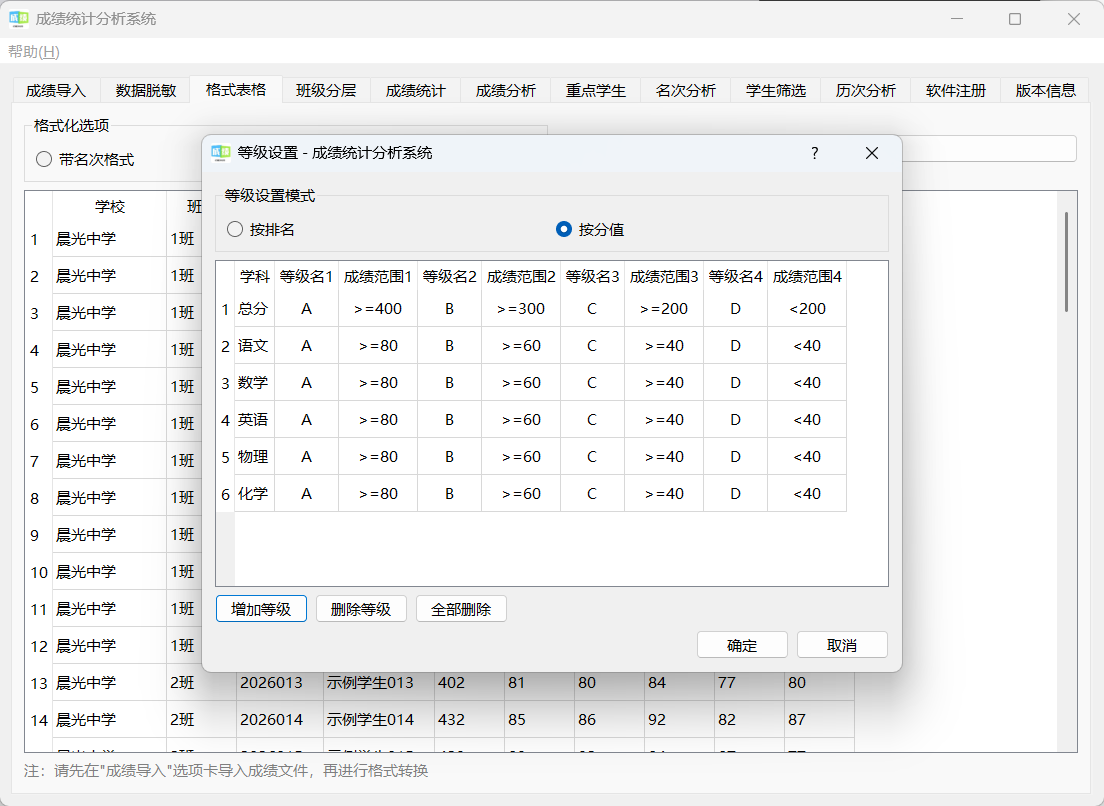The width and height of the screenshot is (1104, 806).
Task: Cancel with the 取消 button
Action: tap(842, 645)
